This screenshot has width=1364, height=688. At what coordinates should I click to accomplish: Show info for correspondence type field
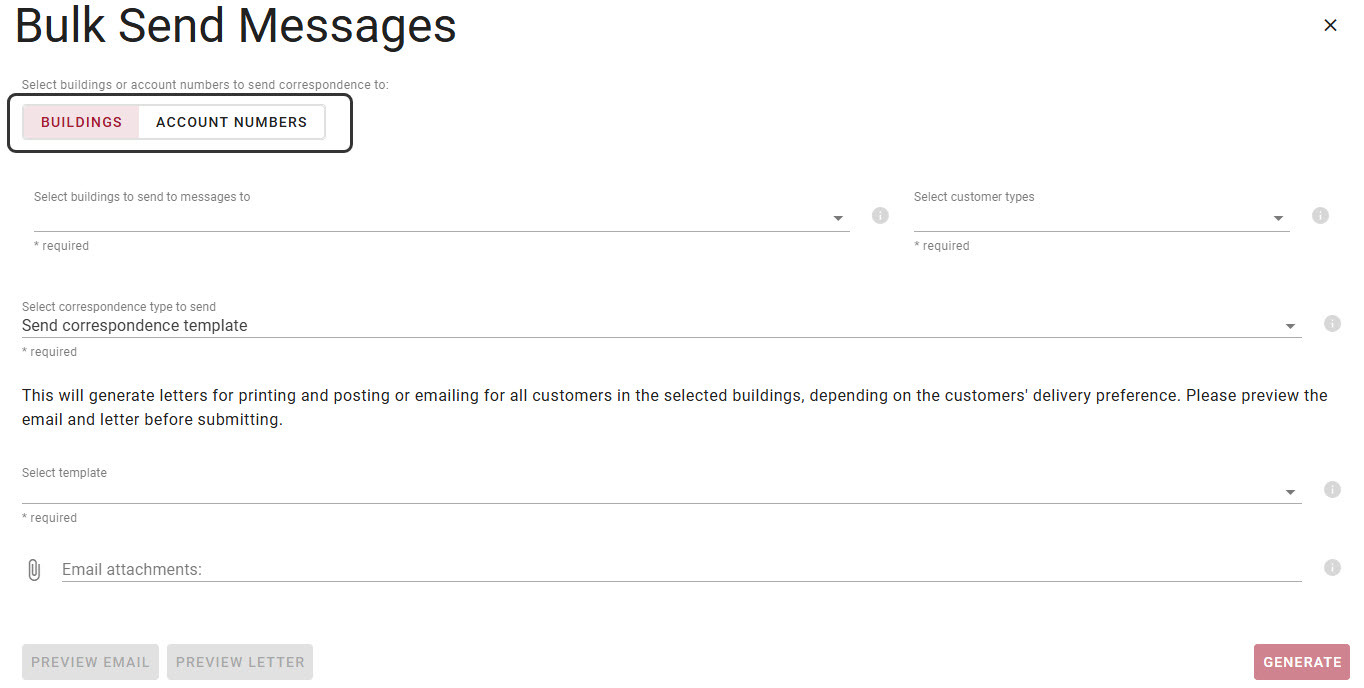pos(1332,323)
